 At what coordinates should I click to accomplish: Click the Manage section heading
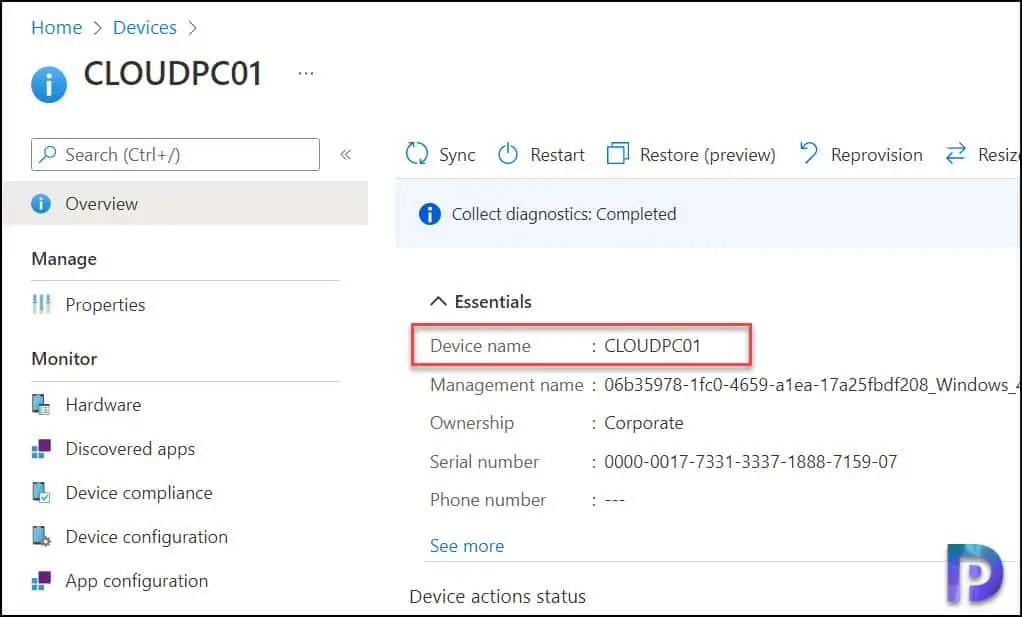coord(64,259)
